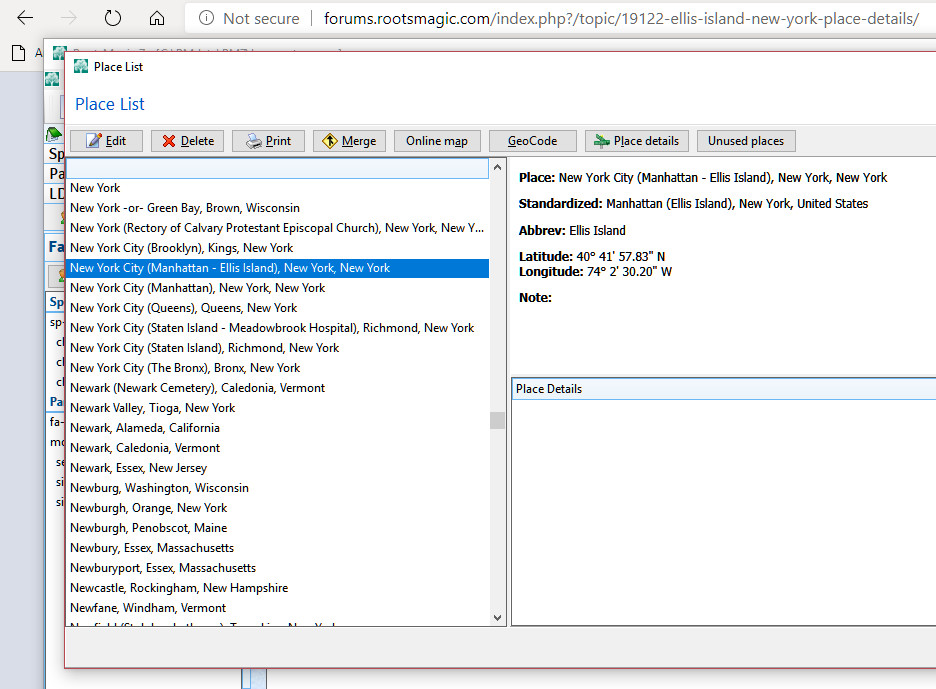Image resolution: width=936 pixels, height=689 pixels.
Task: Click the Place details signpost icon
Action: click(x=602, y=141)
